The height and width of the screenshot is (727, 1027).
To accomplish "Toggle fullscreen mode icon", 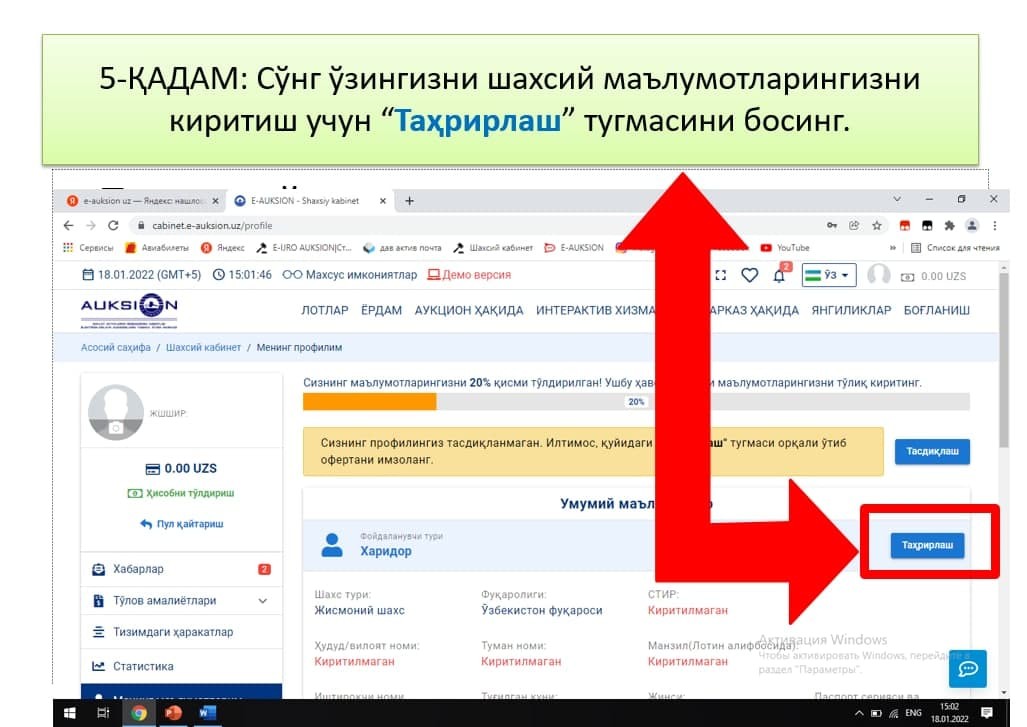I will (x=721, y=276).
